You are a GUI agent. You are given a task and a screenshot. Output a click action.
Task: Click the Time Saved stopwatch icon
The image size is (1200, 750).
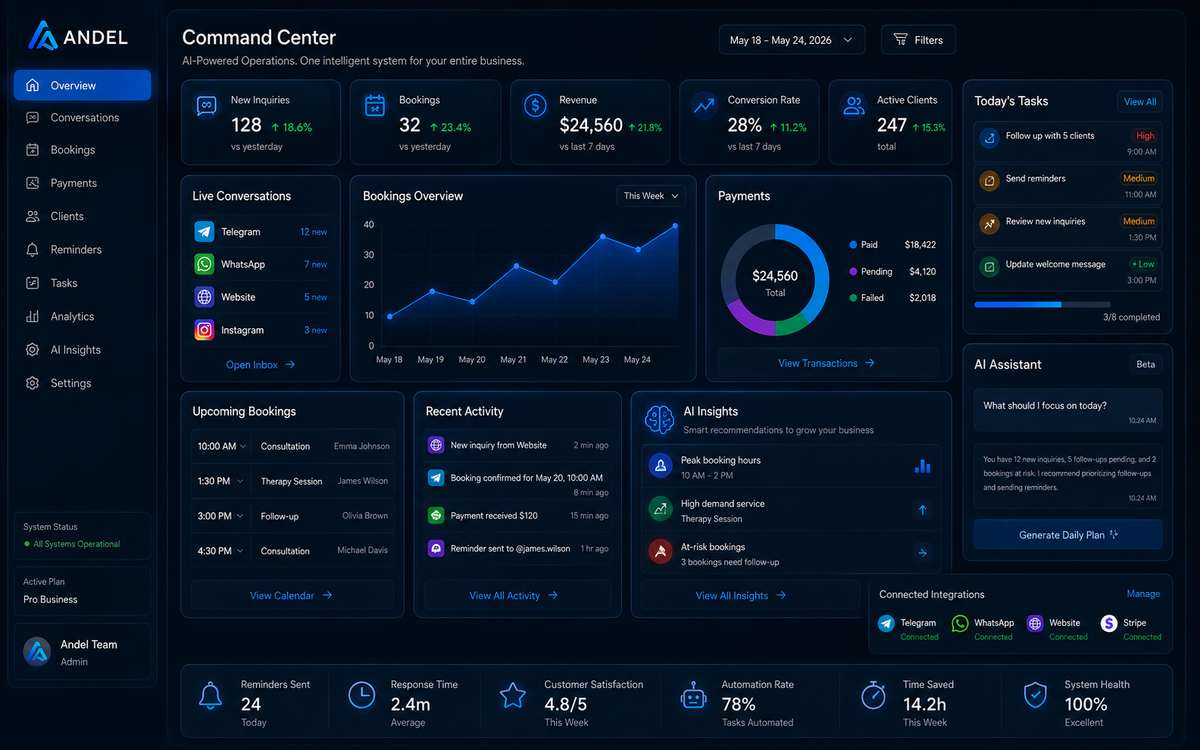874,696
